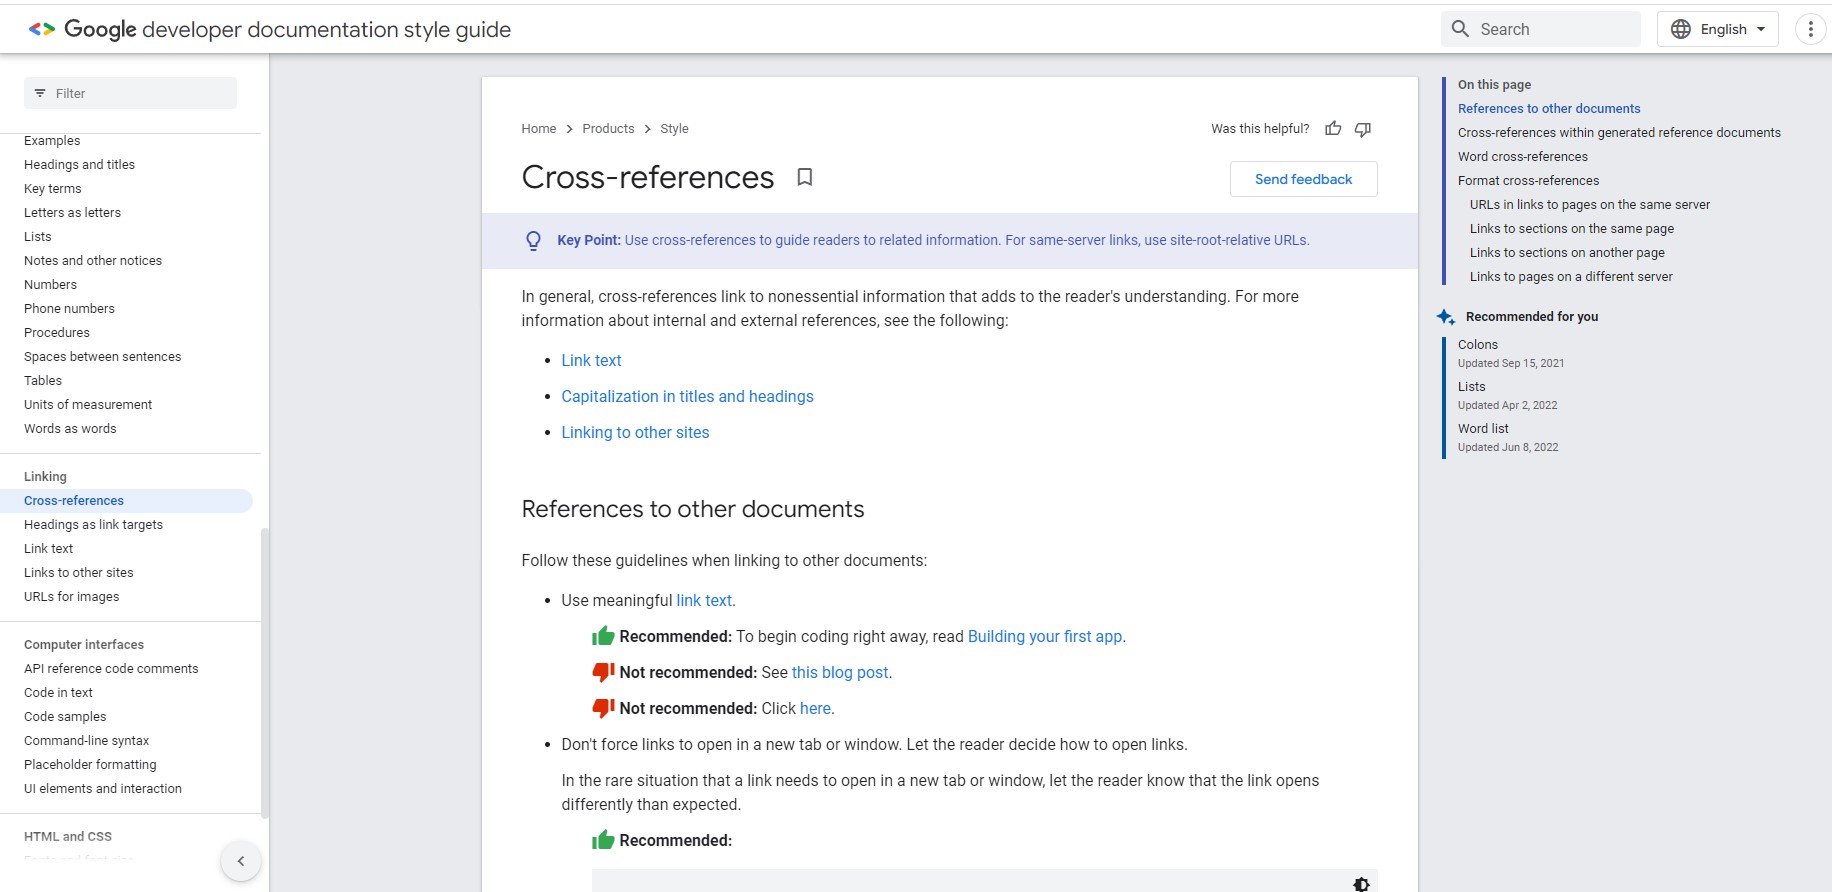The width and height of the screenshot is (1832, 892).
Task: Open Headings as link targets page
Action: pyautogui.click(x=93, y=525)
